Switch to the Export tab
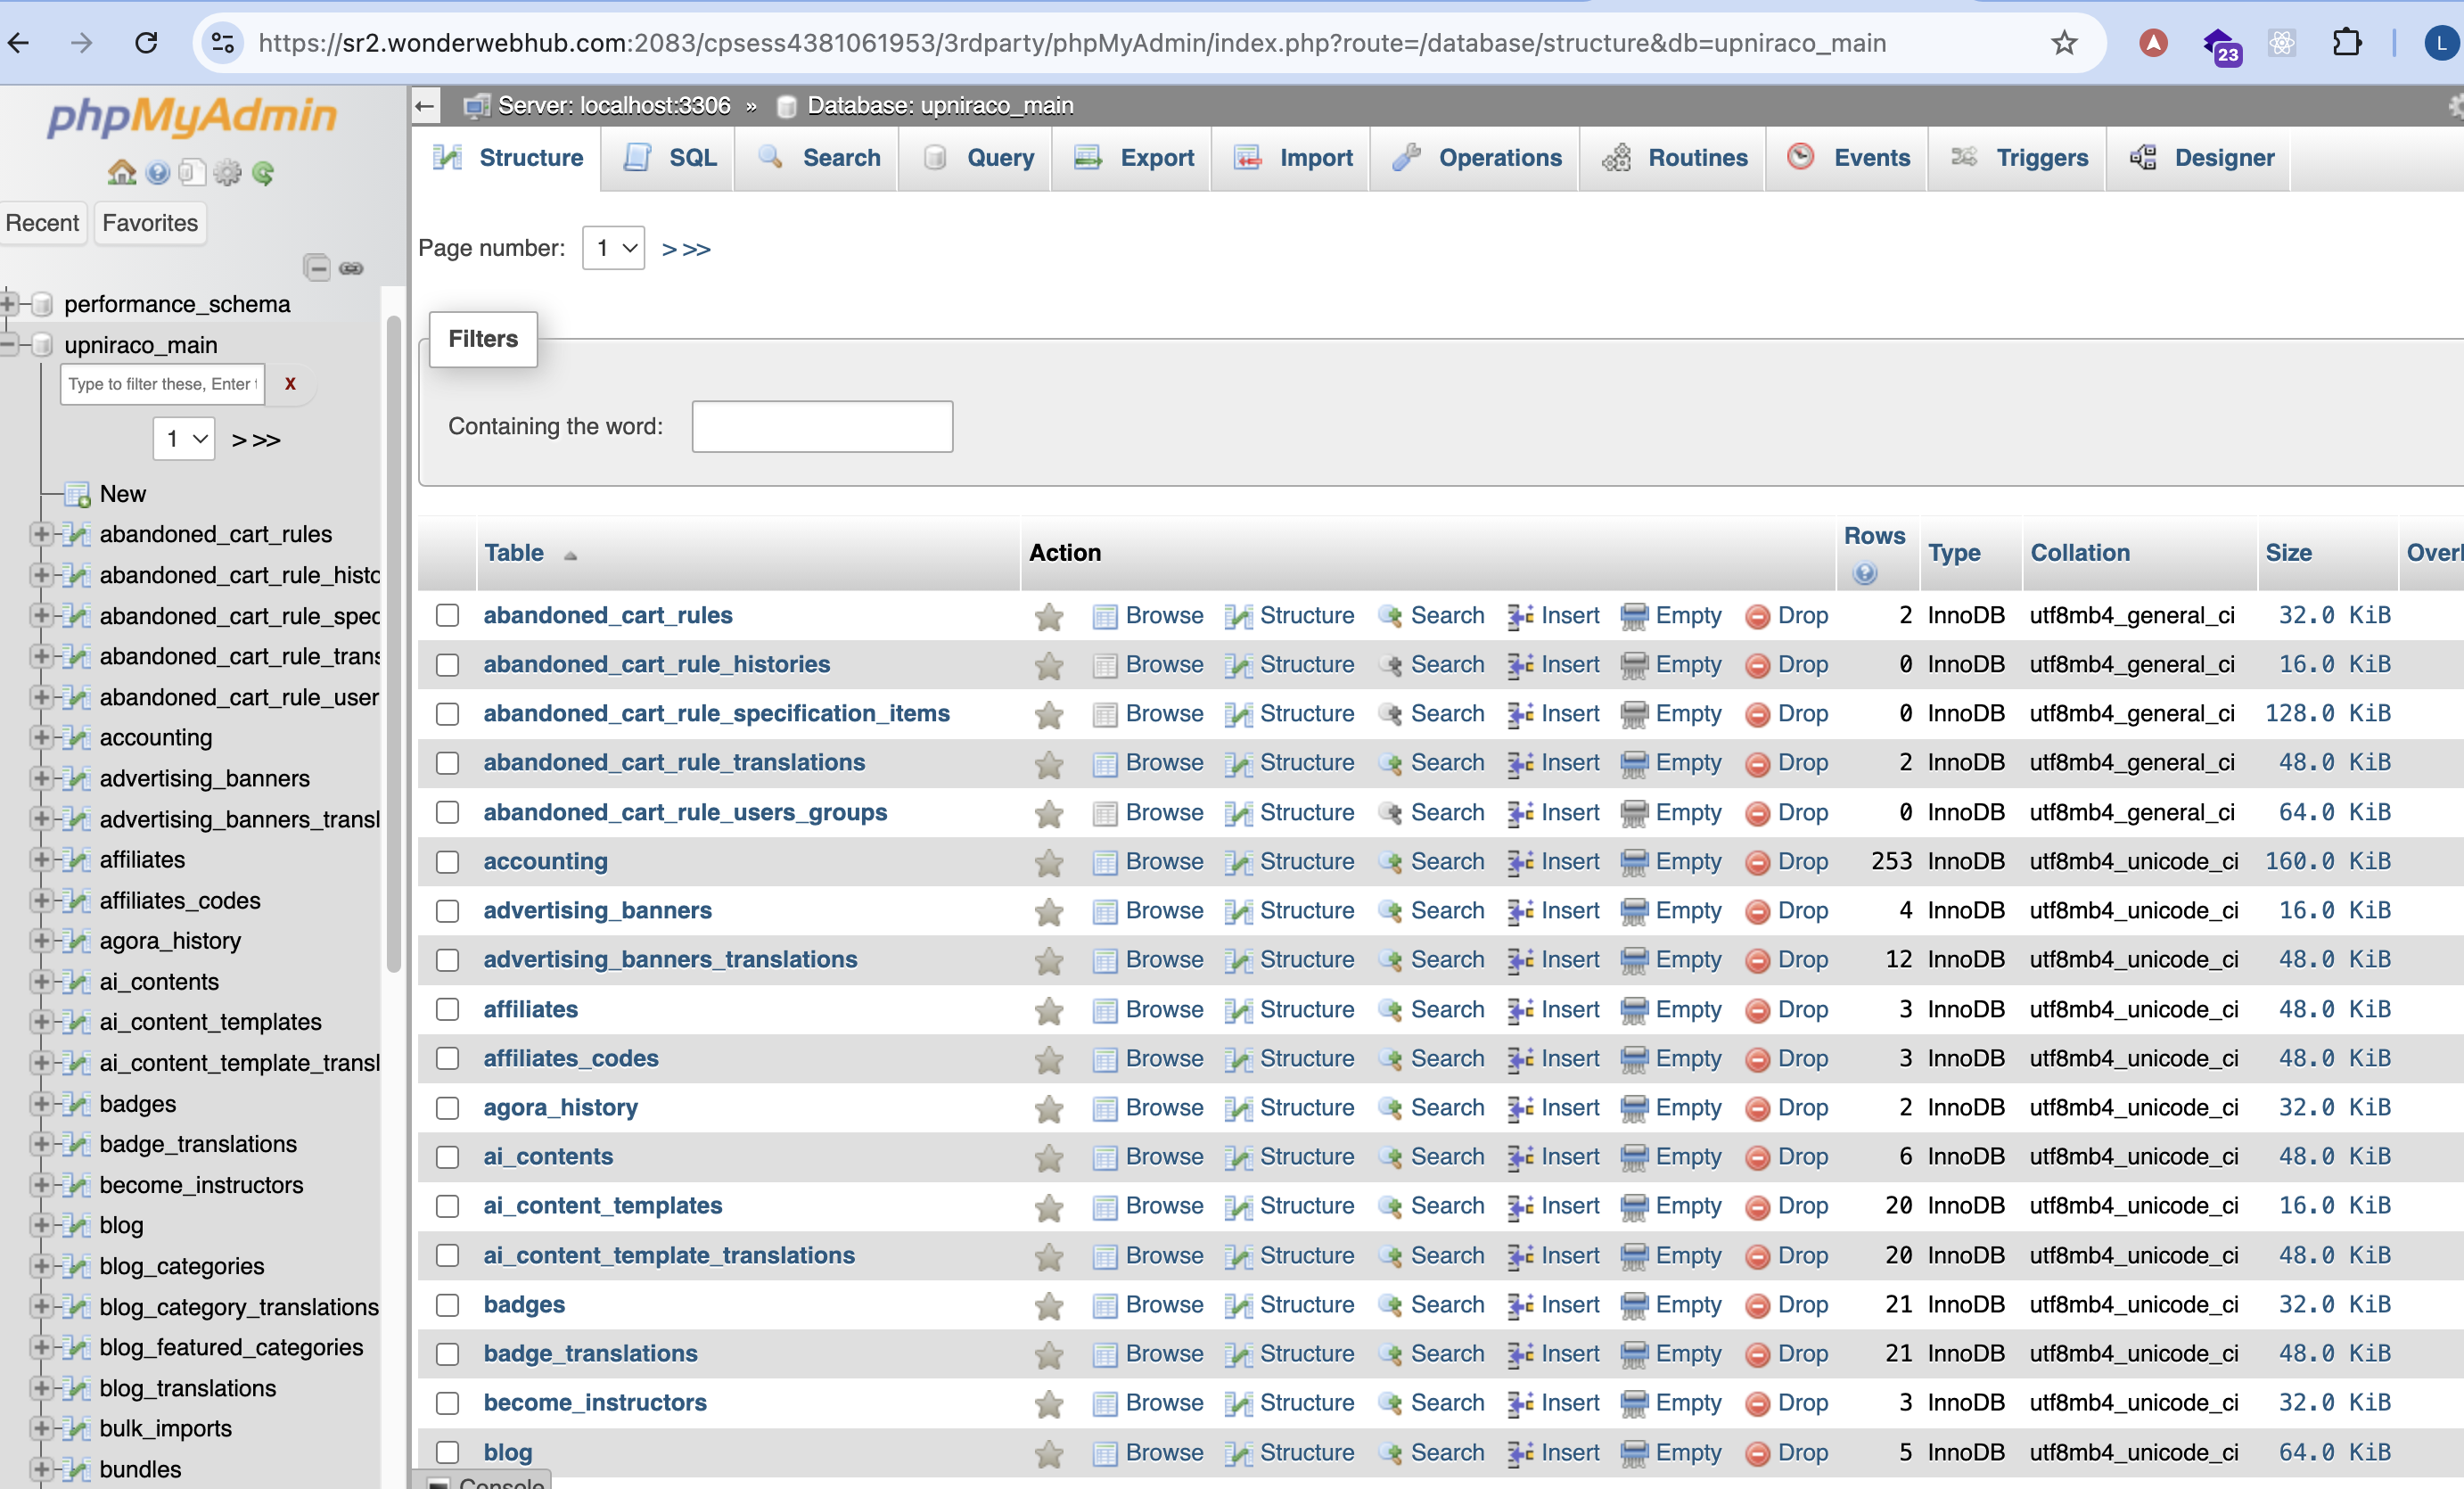Viewport: 2464px width, 1489px height. (1134, 158)
